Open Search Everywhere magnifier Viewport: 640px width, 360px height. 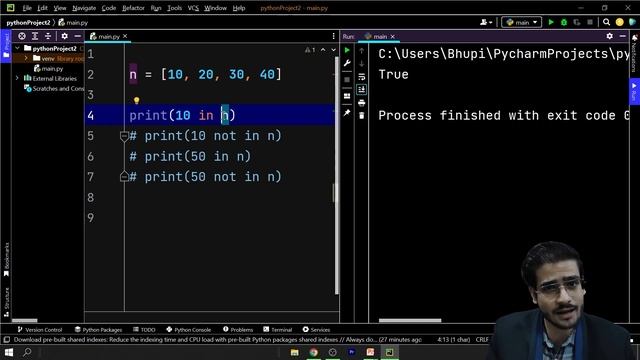pyautogui.click(x=607, y=22)
